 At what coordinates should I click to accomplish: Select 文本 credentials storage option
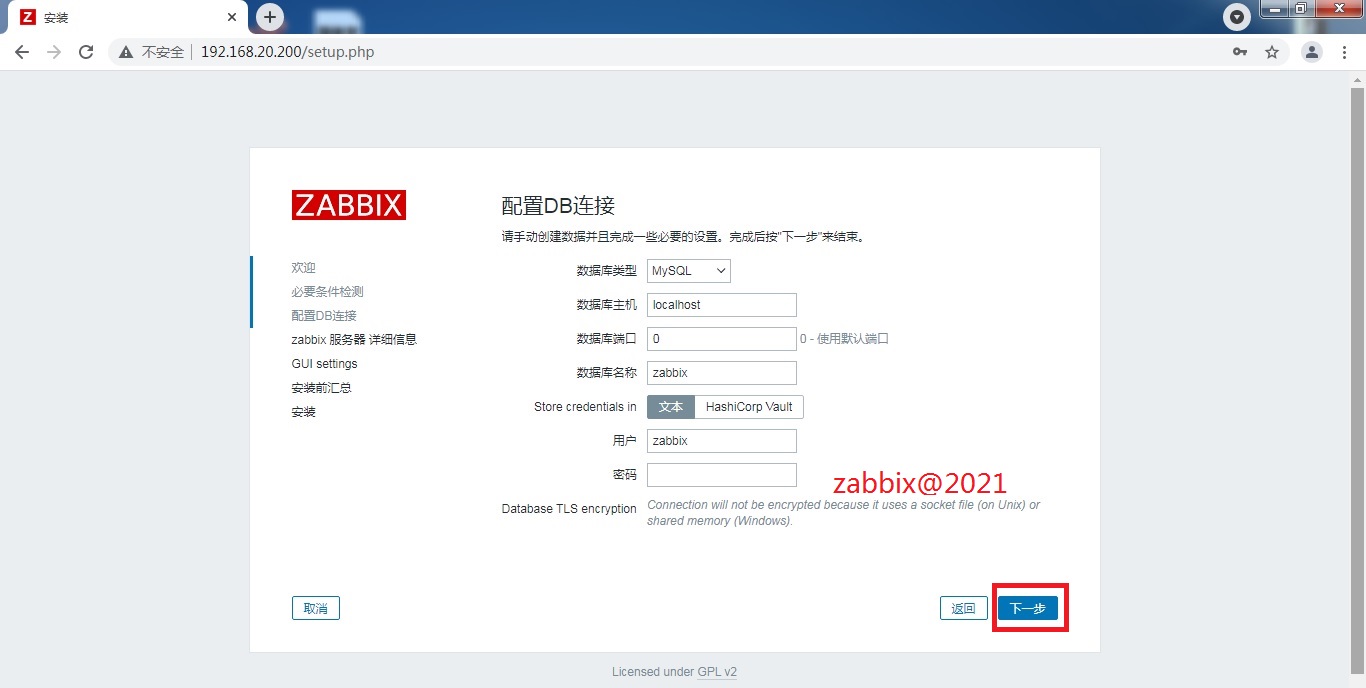(671, 407)
